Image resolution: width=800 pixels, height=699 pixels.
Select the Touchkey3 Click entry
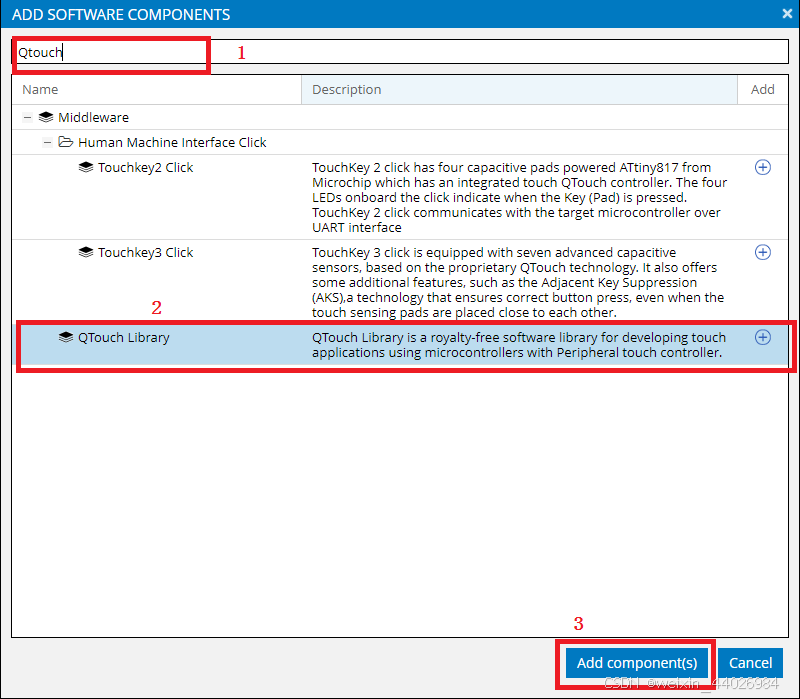(x=400, y=282)
